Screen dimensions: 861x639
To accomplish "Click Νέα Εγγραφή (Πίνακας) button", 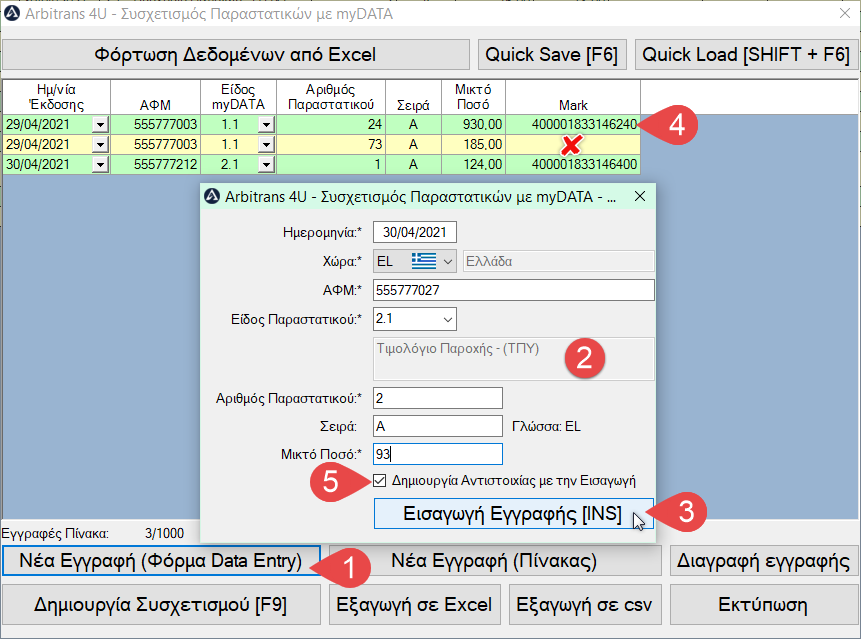I will pyautogui.click(x=494, y=560).
